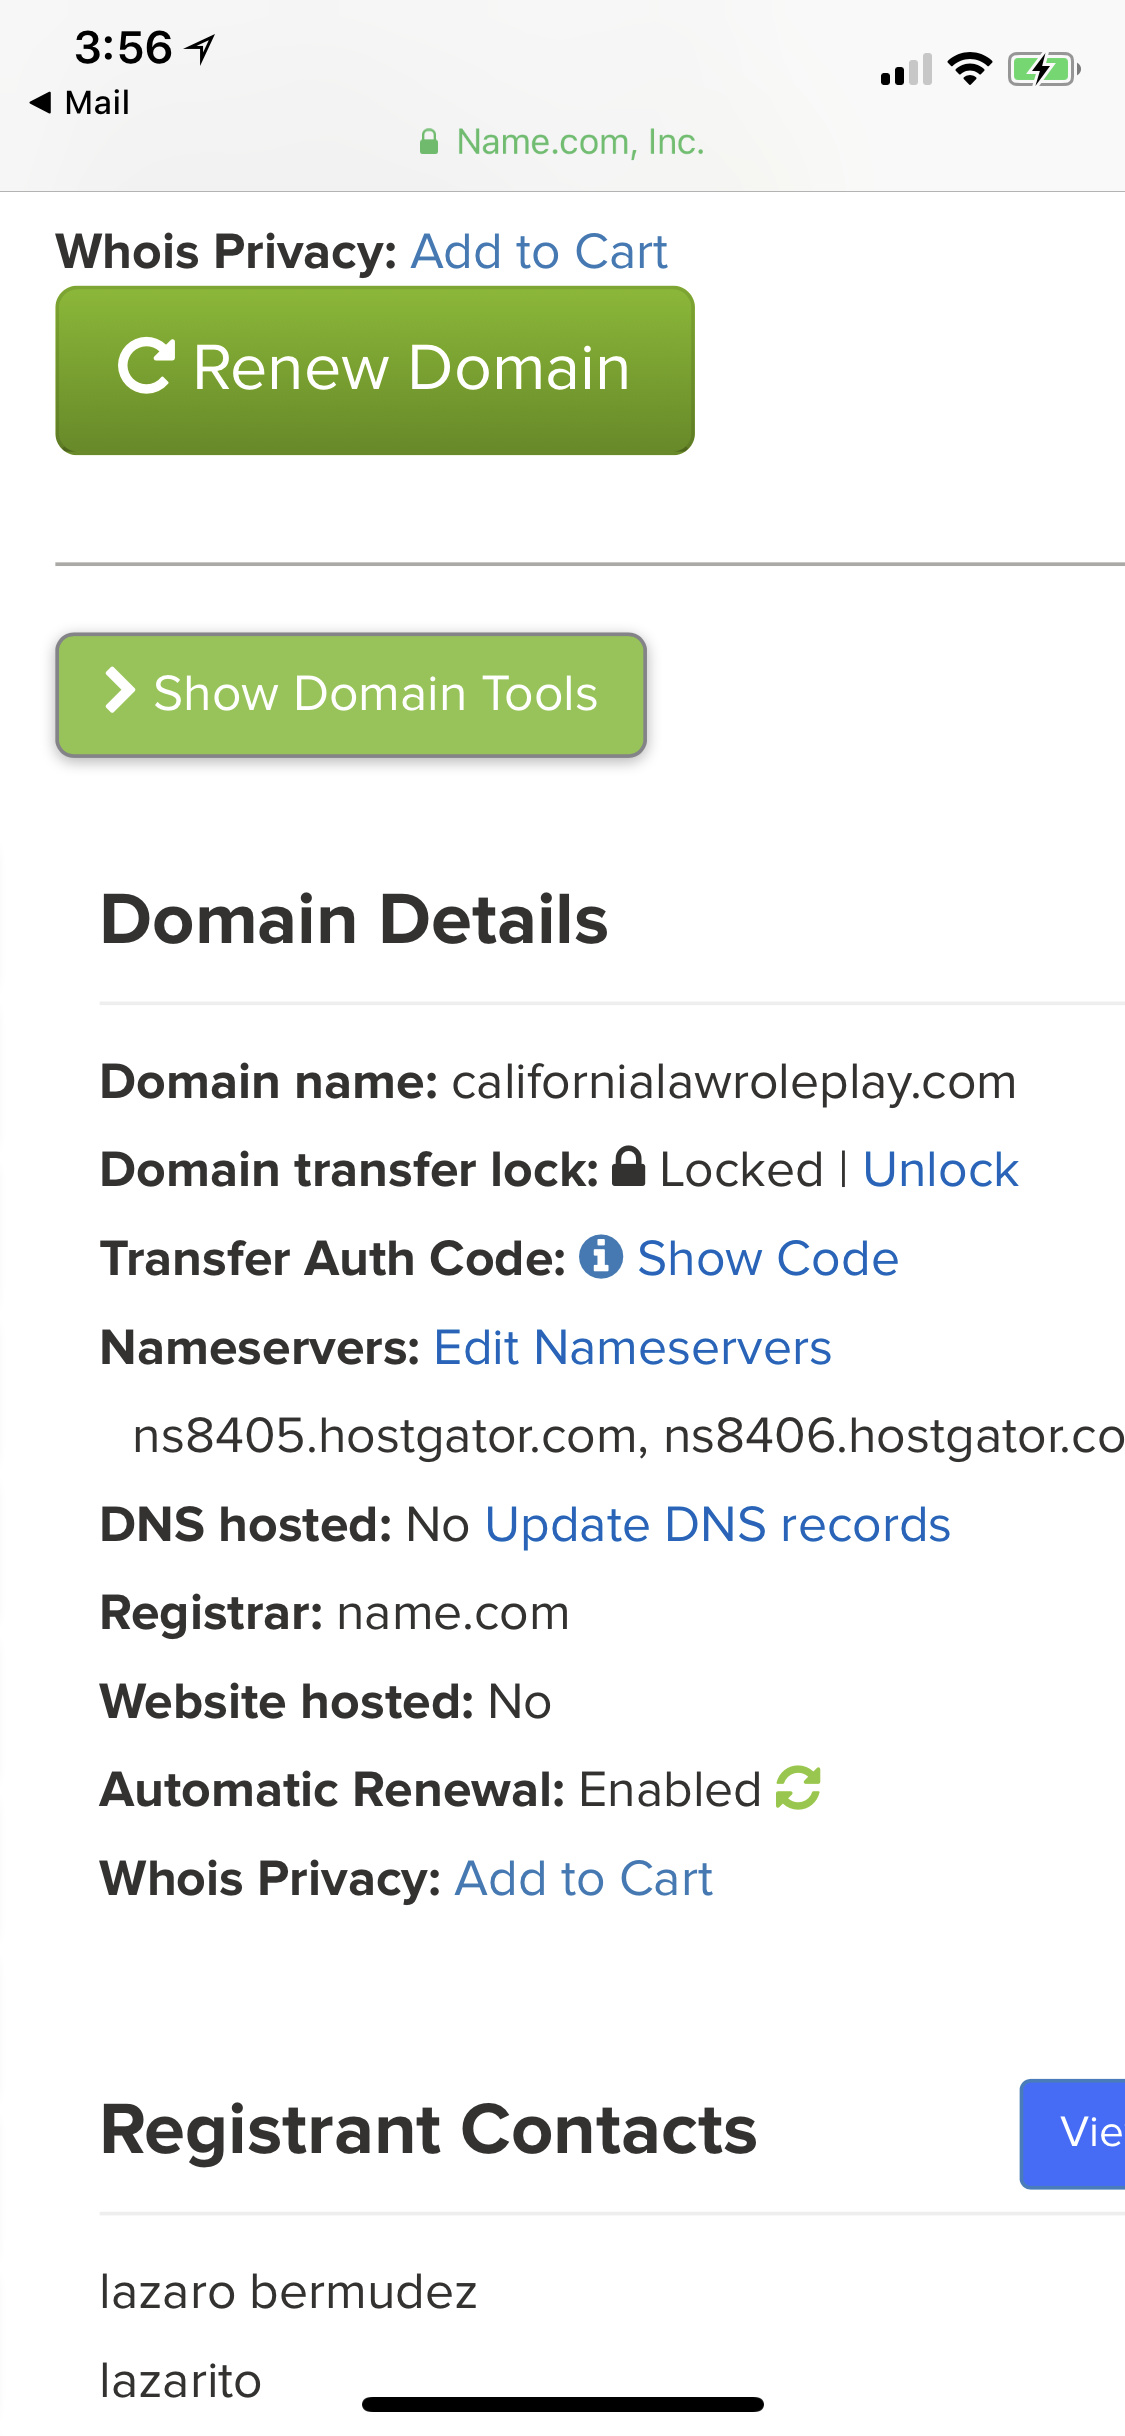This screenshot has height=2436, width=1125.
Task: Tap the blue View button beside Registrant Contacts
Action: pyautogui.click(x=1072, y=2134)
